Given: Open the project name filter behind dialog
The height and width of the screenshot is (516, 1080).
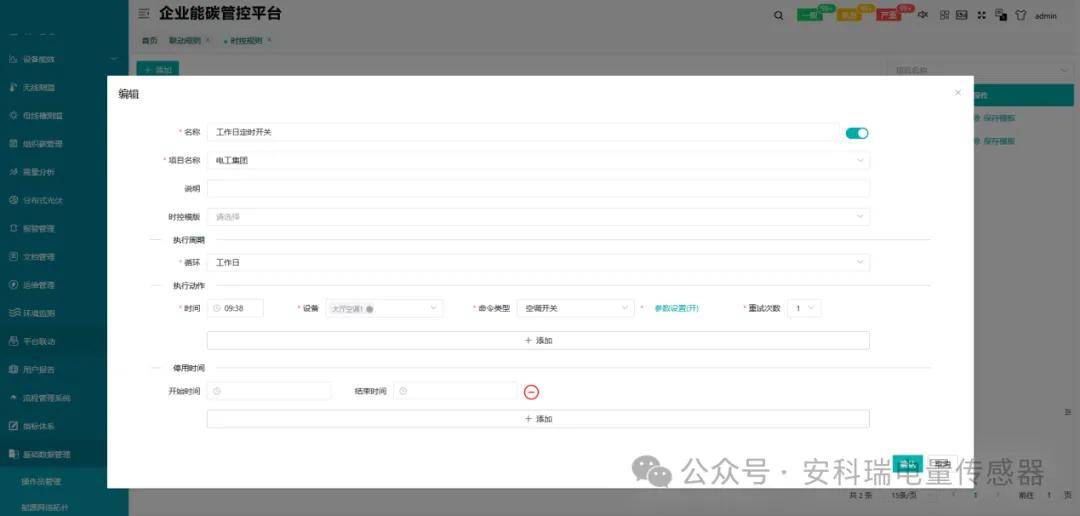Looking at the screenshot, I should pos(980,70).
